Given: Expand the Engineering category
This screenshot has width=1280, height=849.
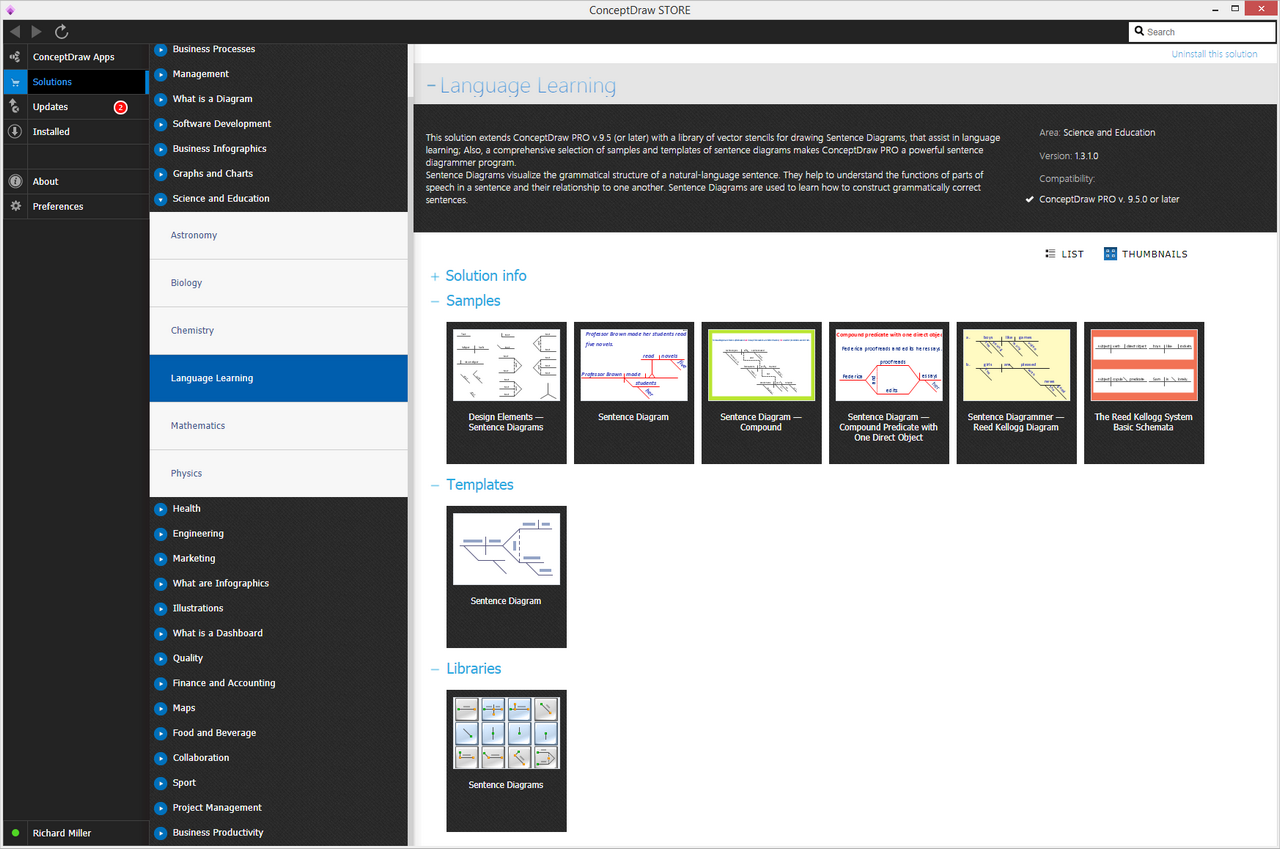Looking at the screenshot, I should pos(161,534).
